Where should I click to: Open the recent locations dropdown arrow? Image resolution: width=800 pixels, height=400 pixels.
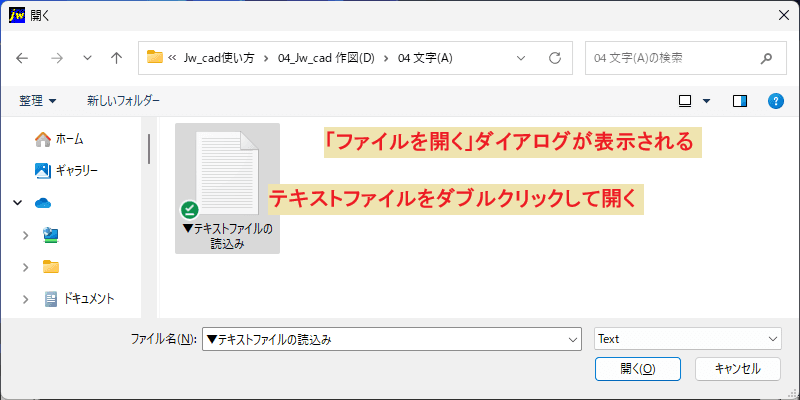tap(87, 58)
